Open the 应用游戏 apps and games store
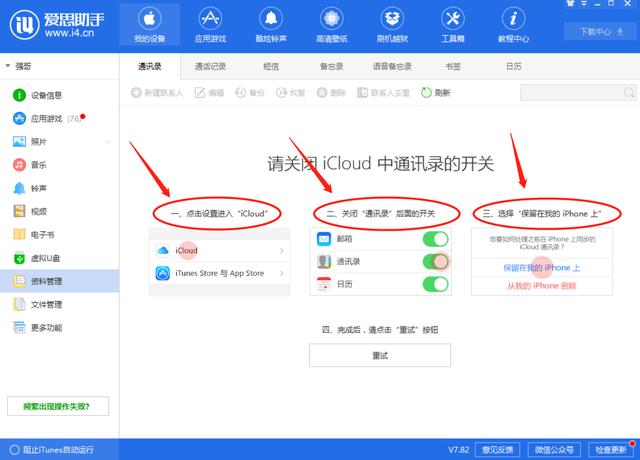Image resolution: width=640 pixels, height=460 pixels. click(210, 24)
